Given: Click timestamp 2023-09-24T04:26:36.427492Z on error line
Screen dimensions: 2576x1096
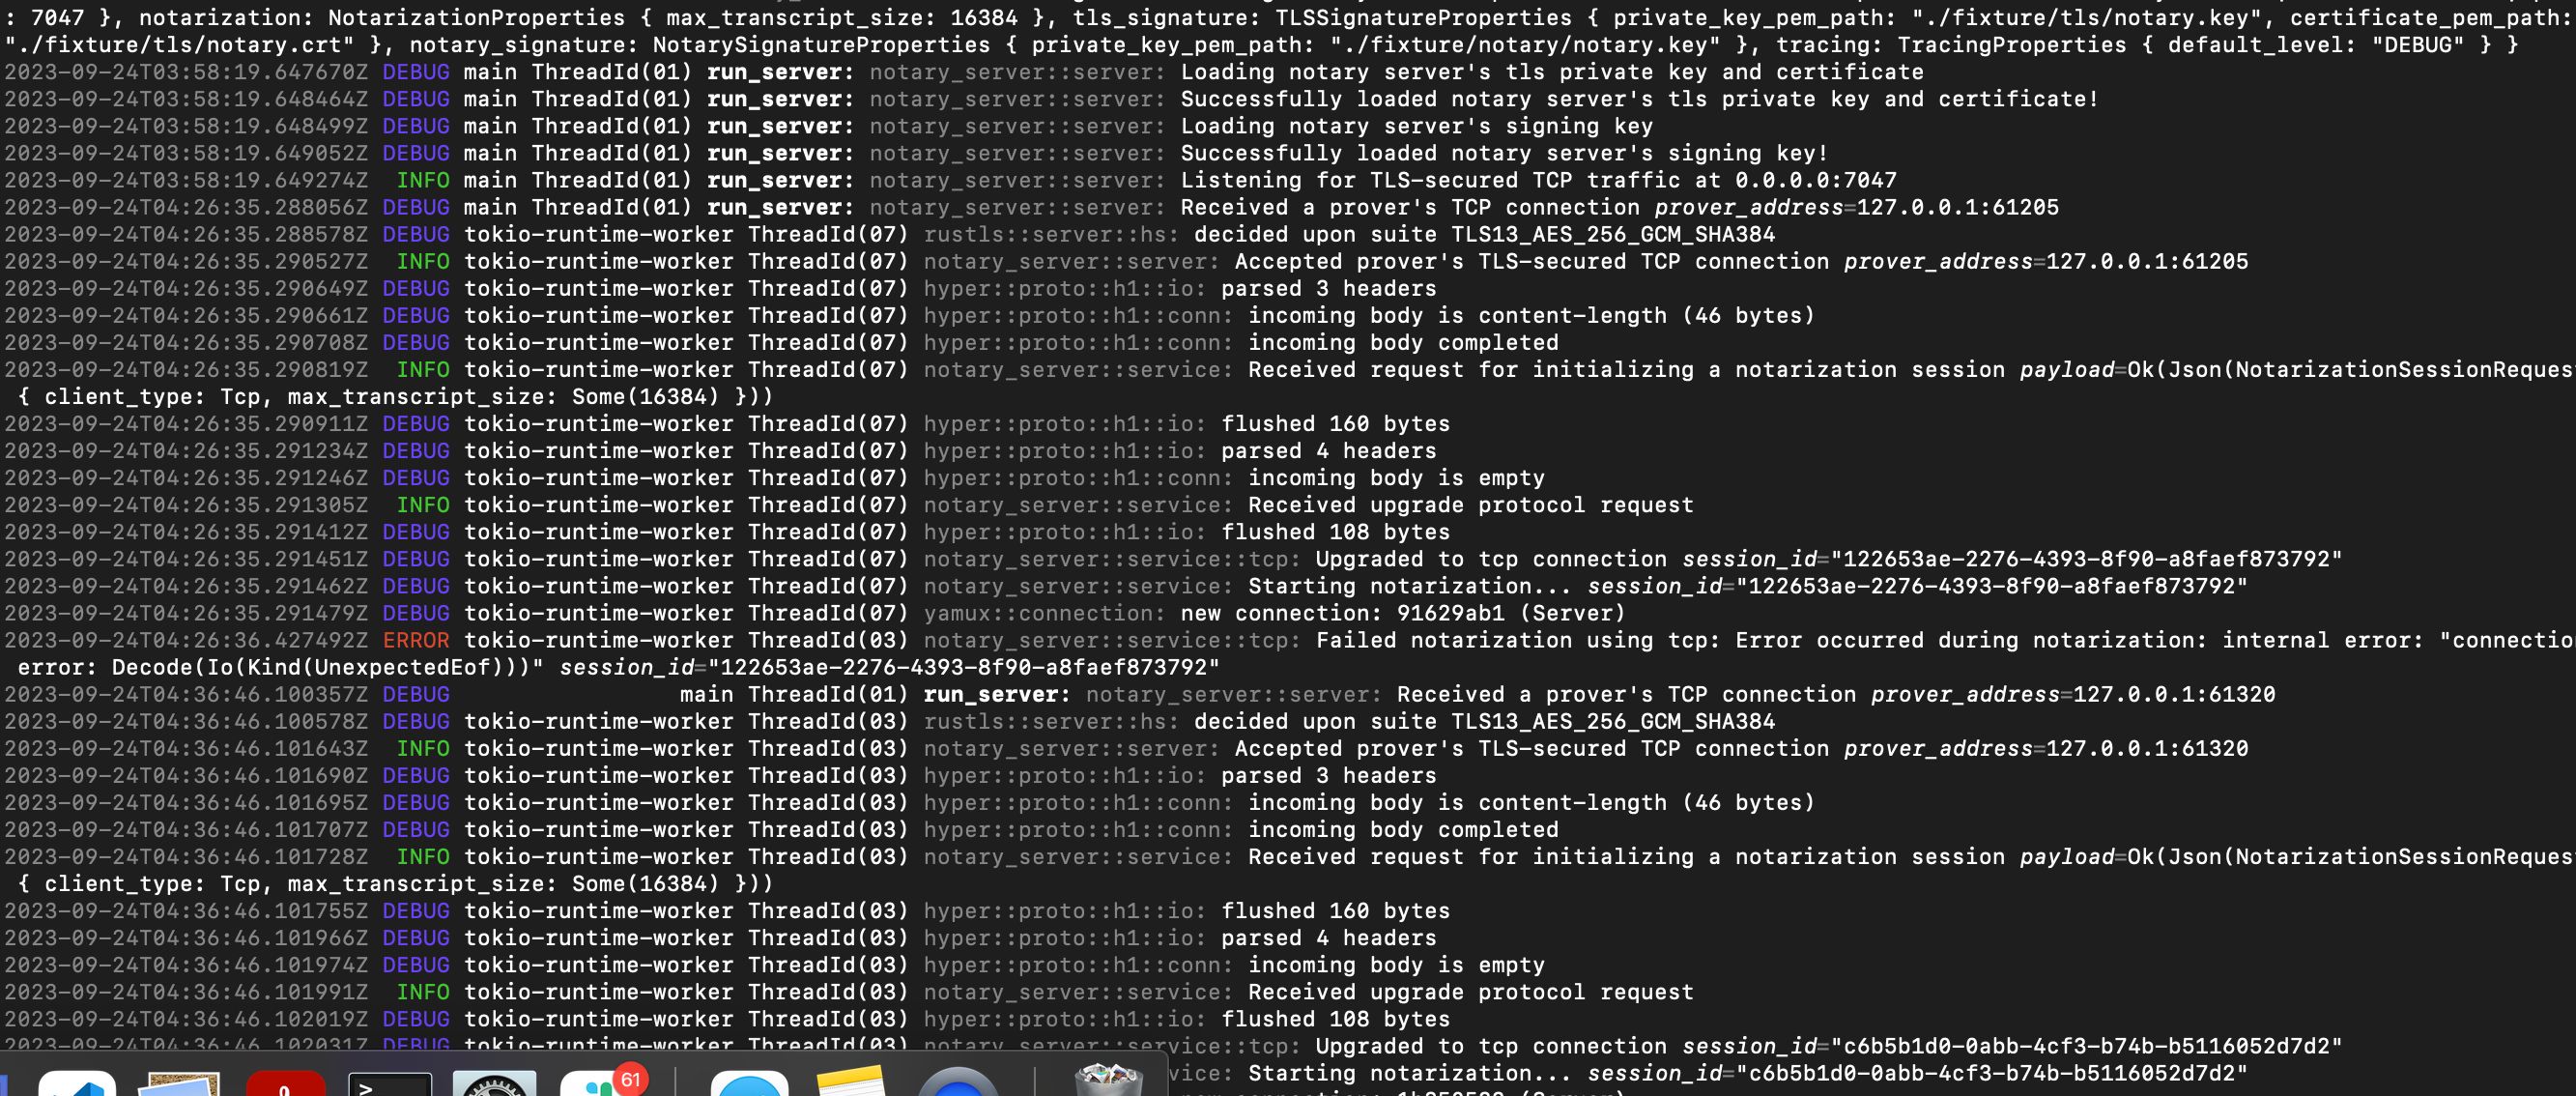Looking at the screenshot, I should tap(186, 640).
